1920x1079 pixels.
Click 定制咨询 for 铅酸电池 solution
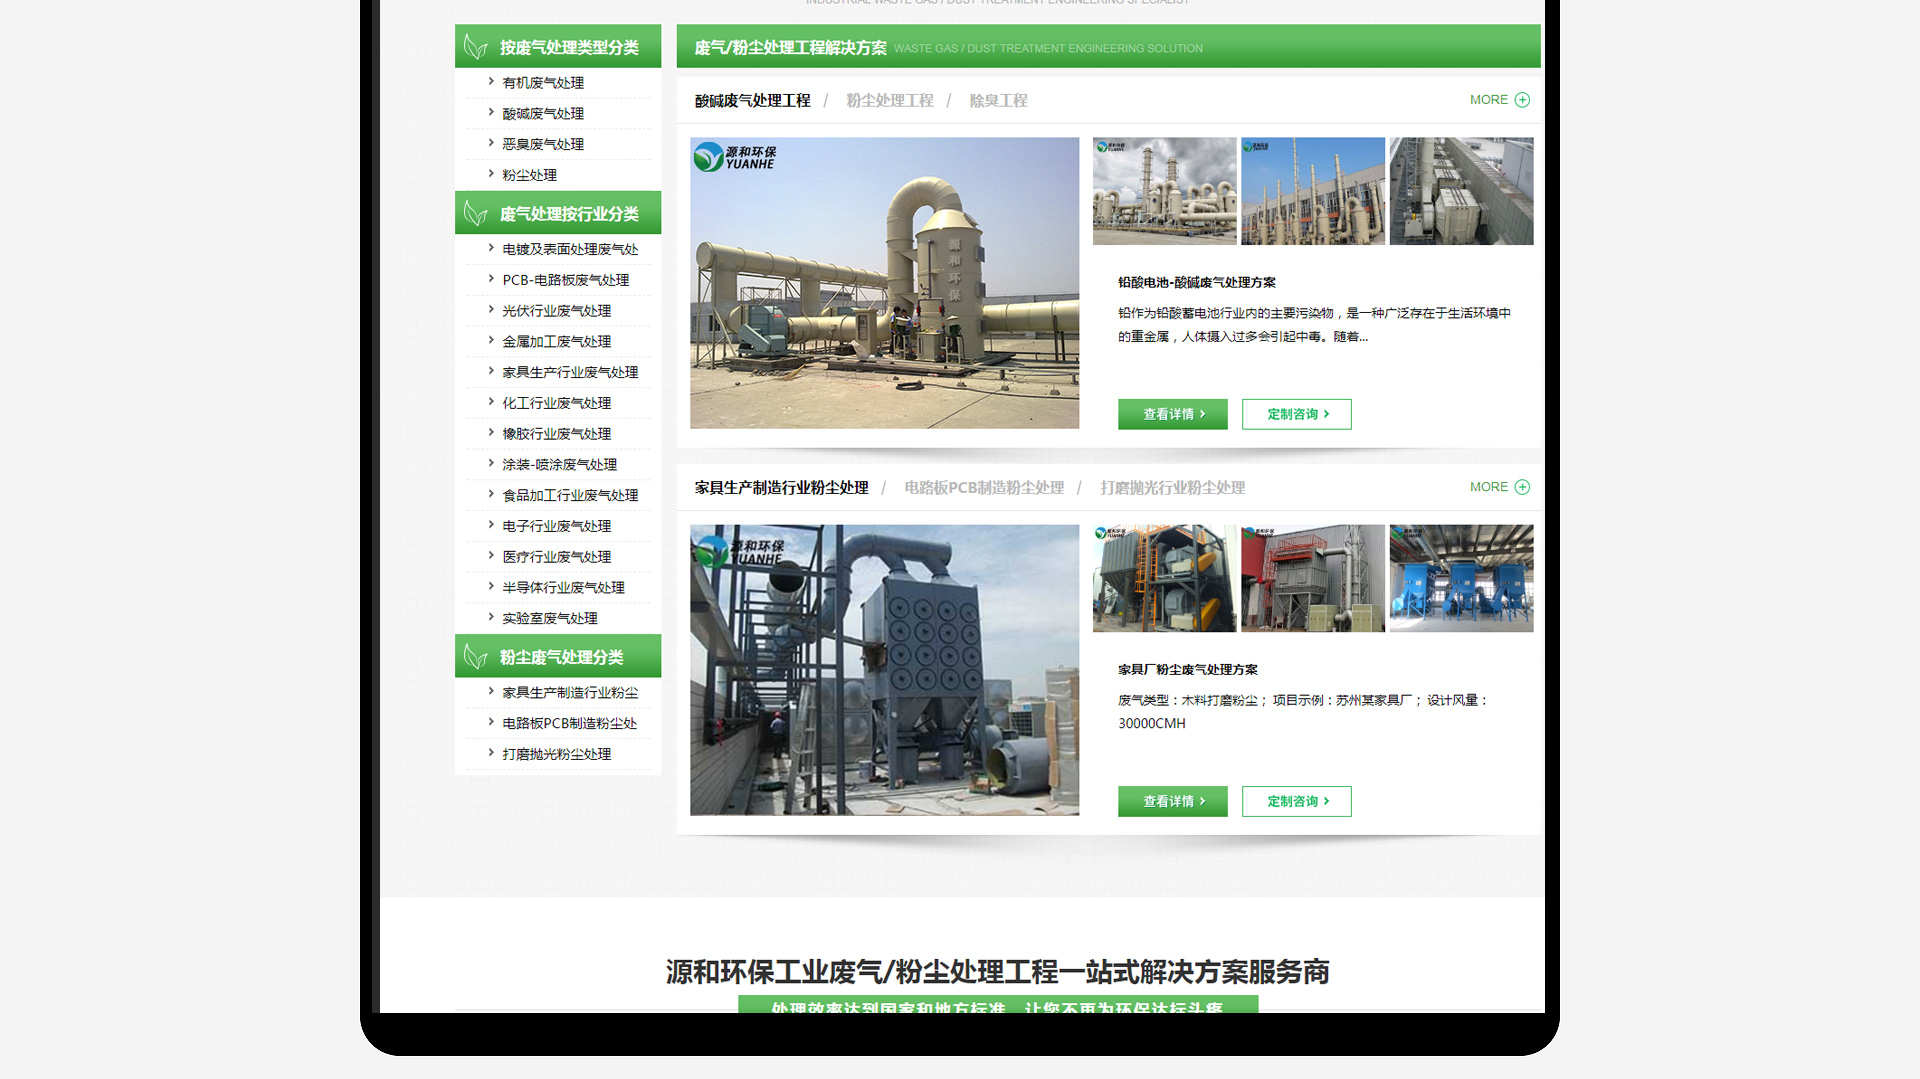point(1297,414)
